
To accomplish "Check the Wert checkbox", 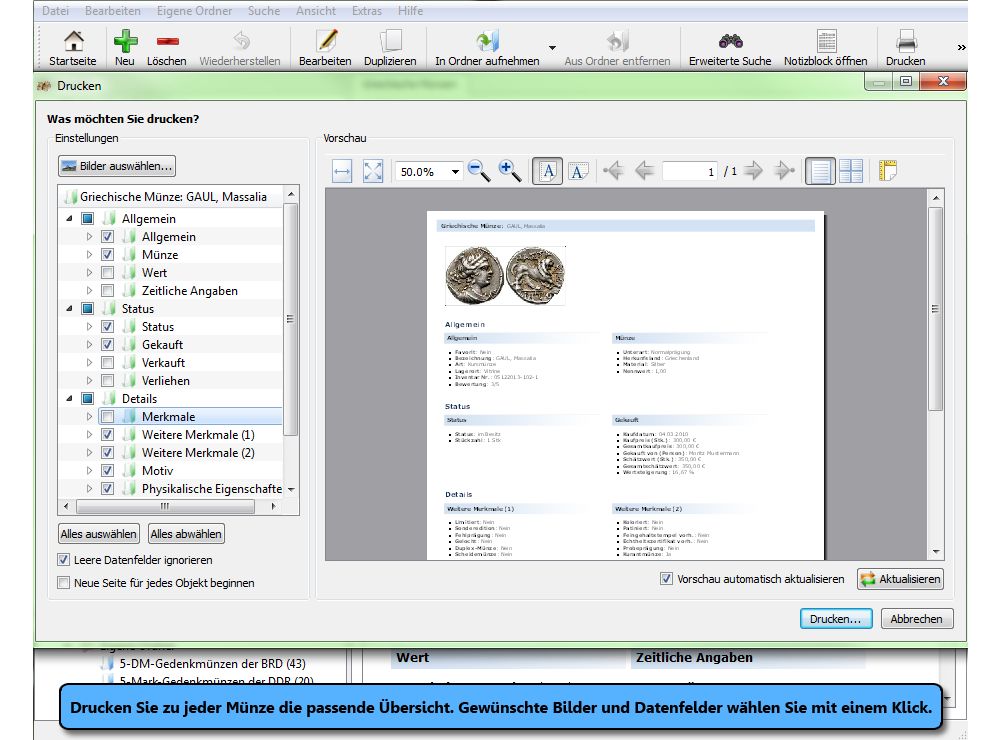I will 108,273.
